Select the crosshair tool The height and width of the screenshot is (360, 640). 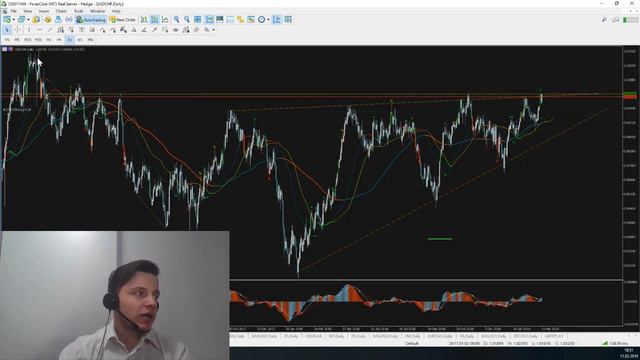18,30
